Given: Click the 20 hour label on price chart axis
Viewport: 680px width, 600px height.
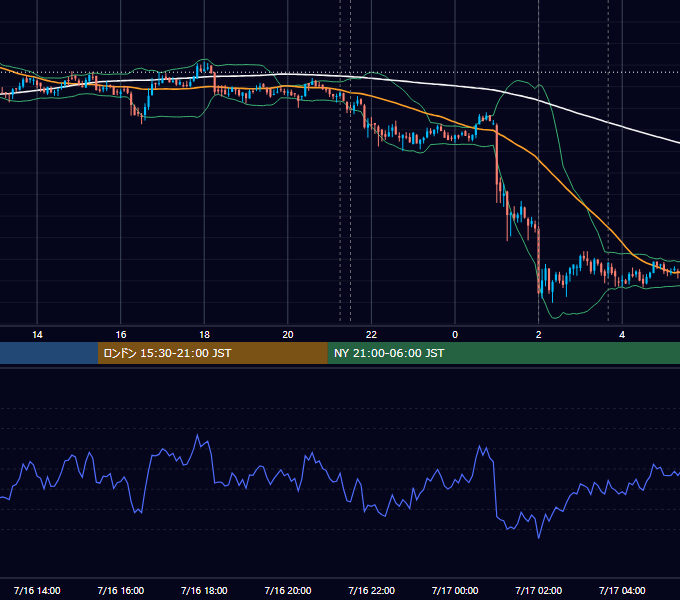Looking at the screenshot, I should tap(288, 335).
